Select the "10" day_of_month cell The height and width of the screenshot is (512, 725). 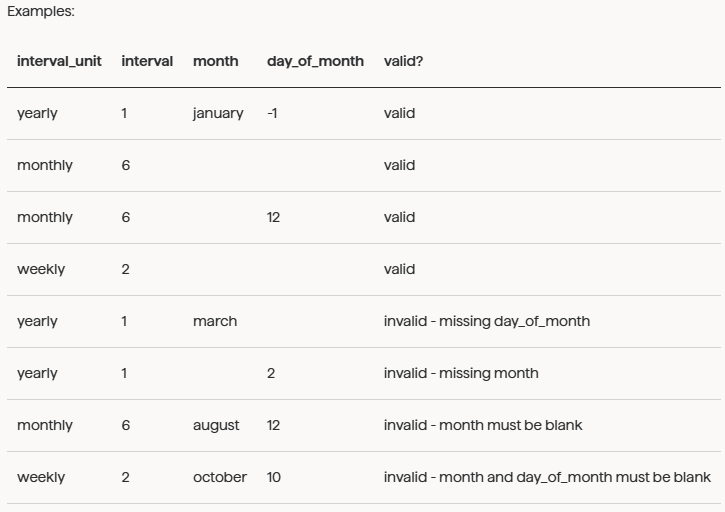coord(274,477)
